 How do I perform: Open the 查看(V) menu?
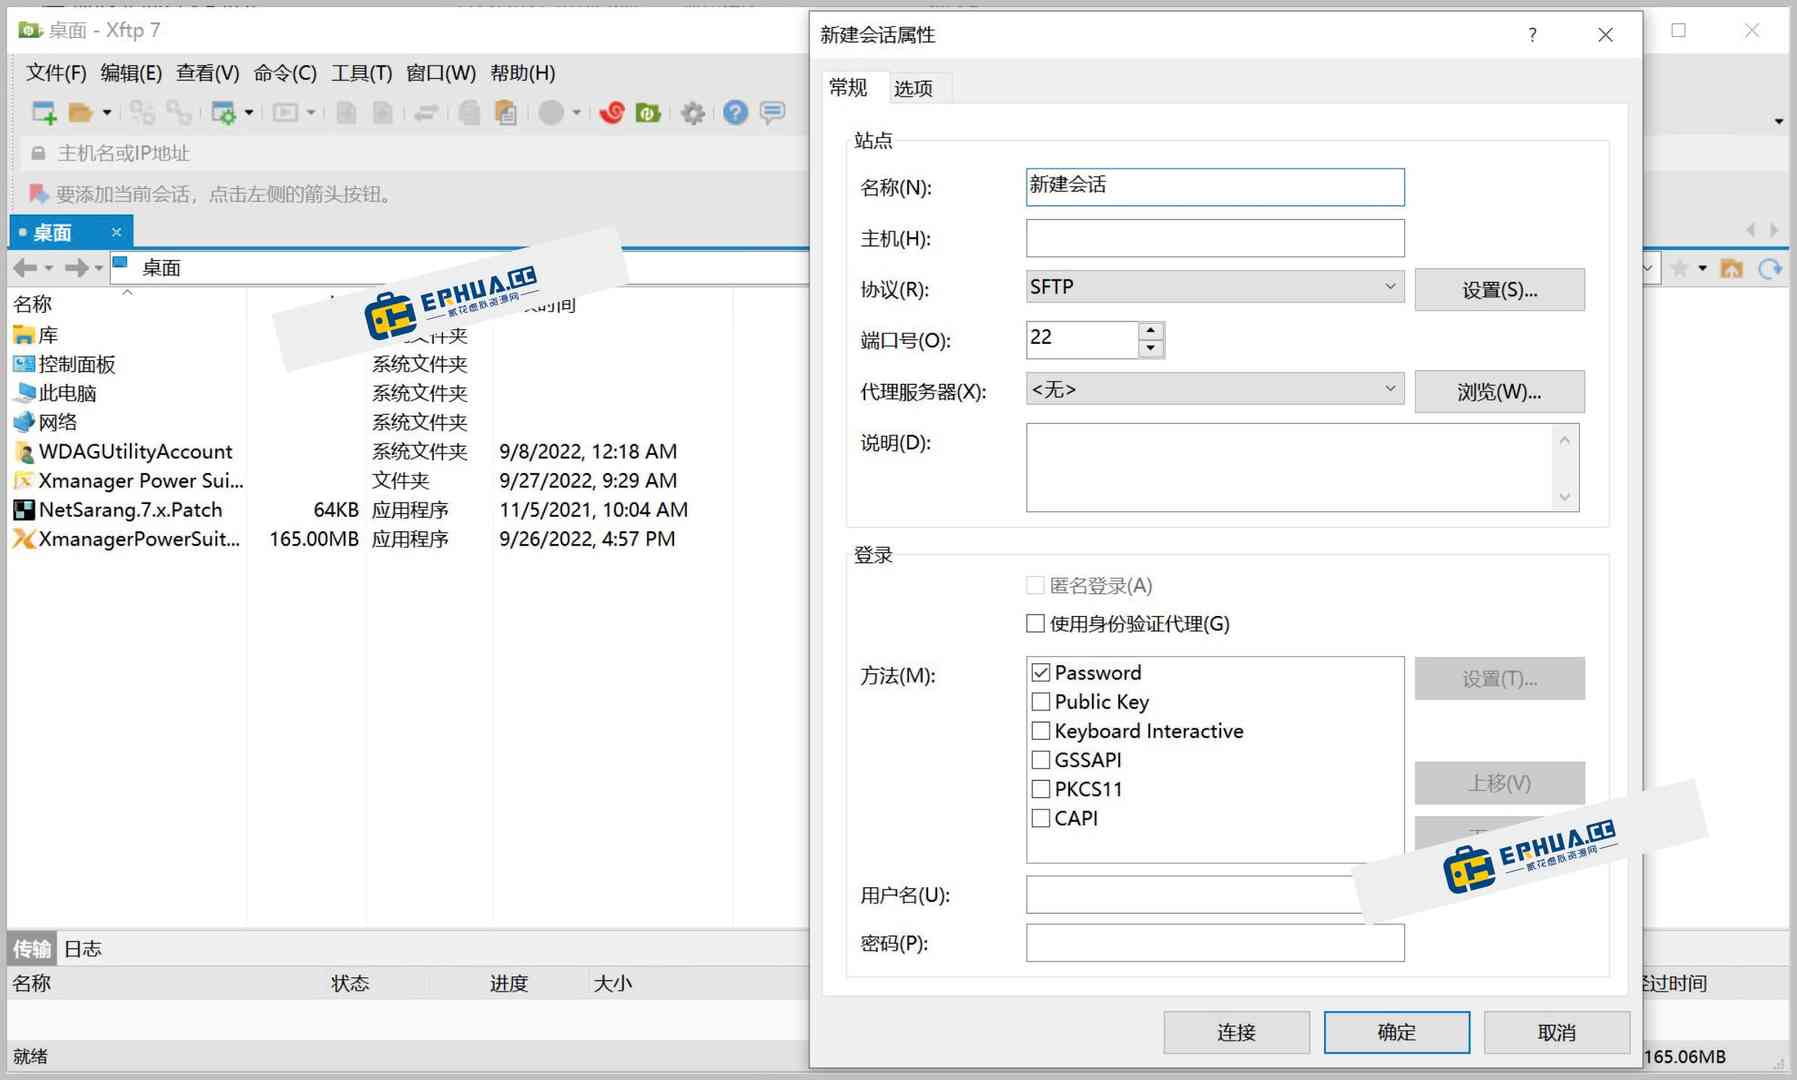208,73
